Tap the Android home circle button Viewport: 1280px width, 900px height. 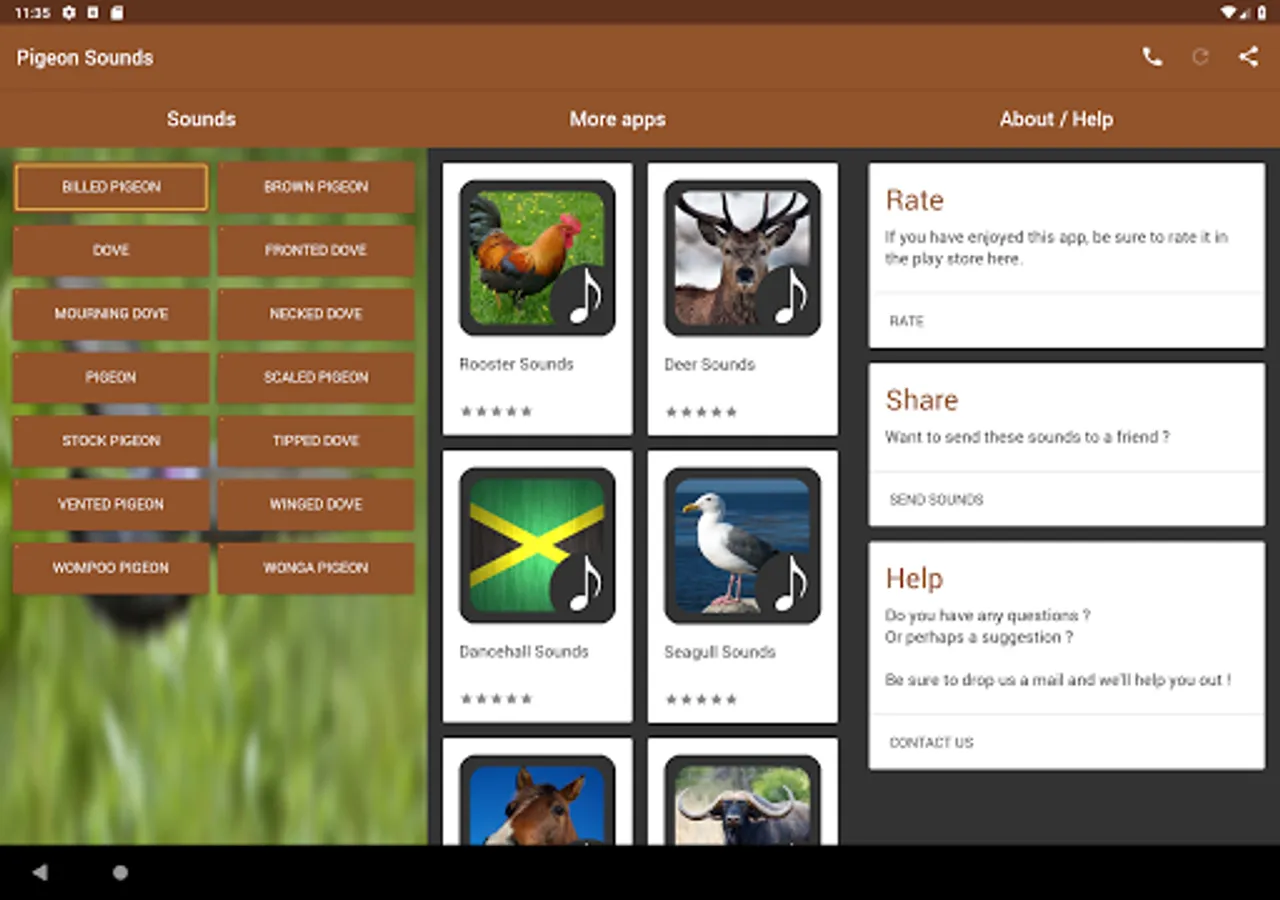[120, 873]
